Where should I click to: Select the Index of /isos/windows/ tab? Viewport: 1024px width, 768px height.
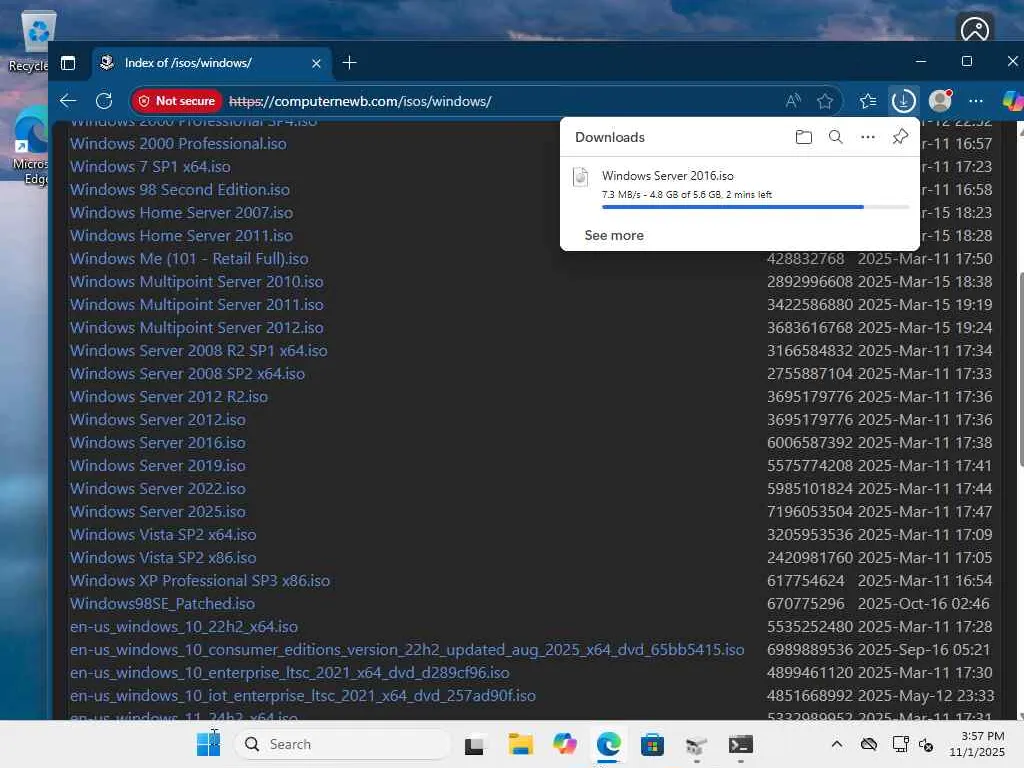point(211,63)
